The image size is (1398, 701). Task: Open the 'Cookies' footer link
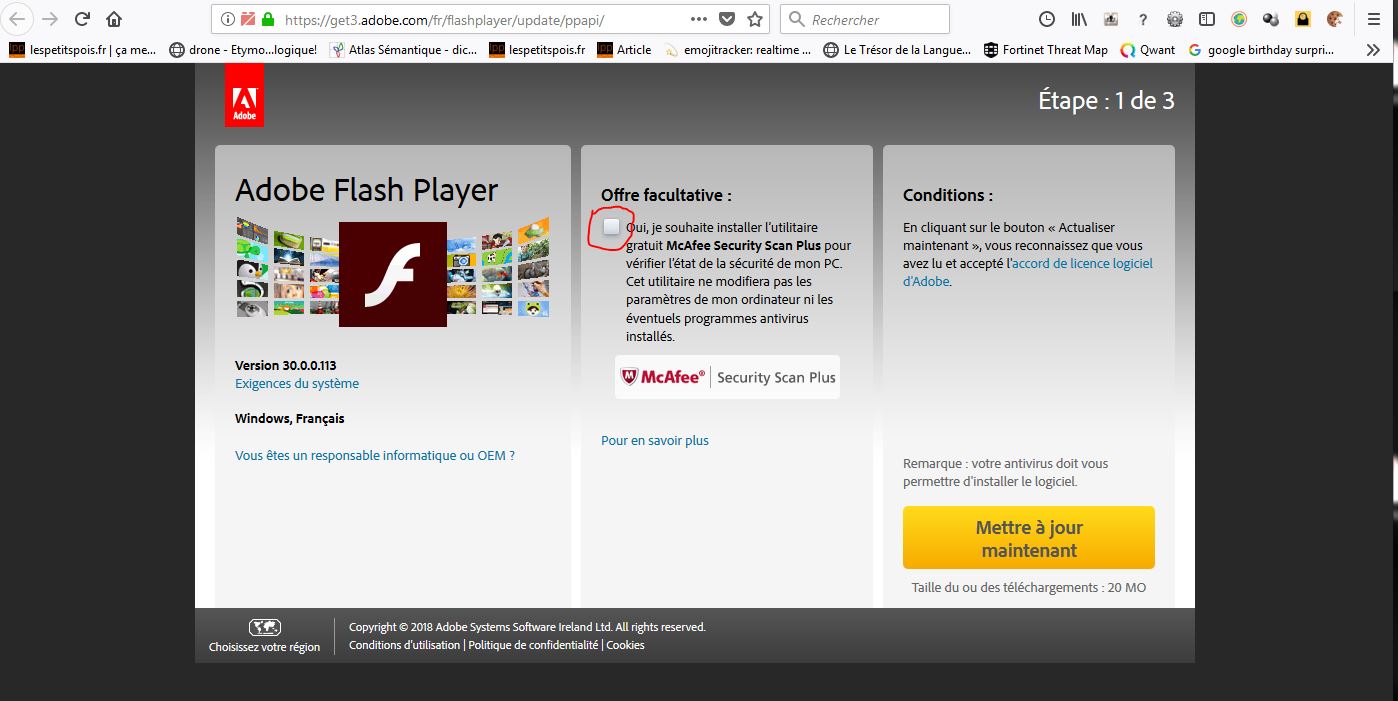coord(625,646)
